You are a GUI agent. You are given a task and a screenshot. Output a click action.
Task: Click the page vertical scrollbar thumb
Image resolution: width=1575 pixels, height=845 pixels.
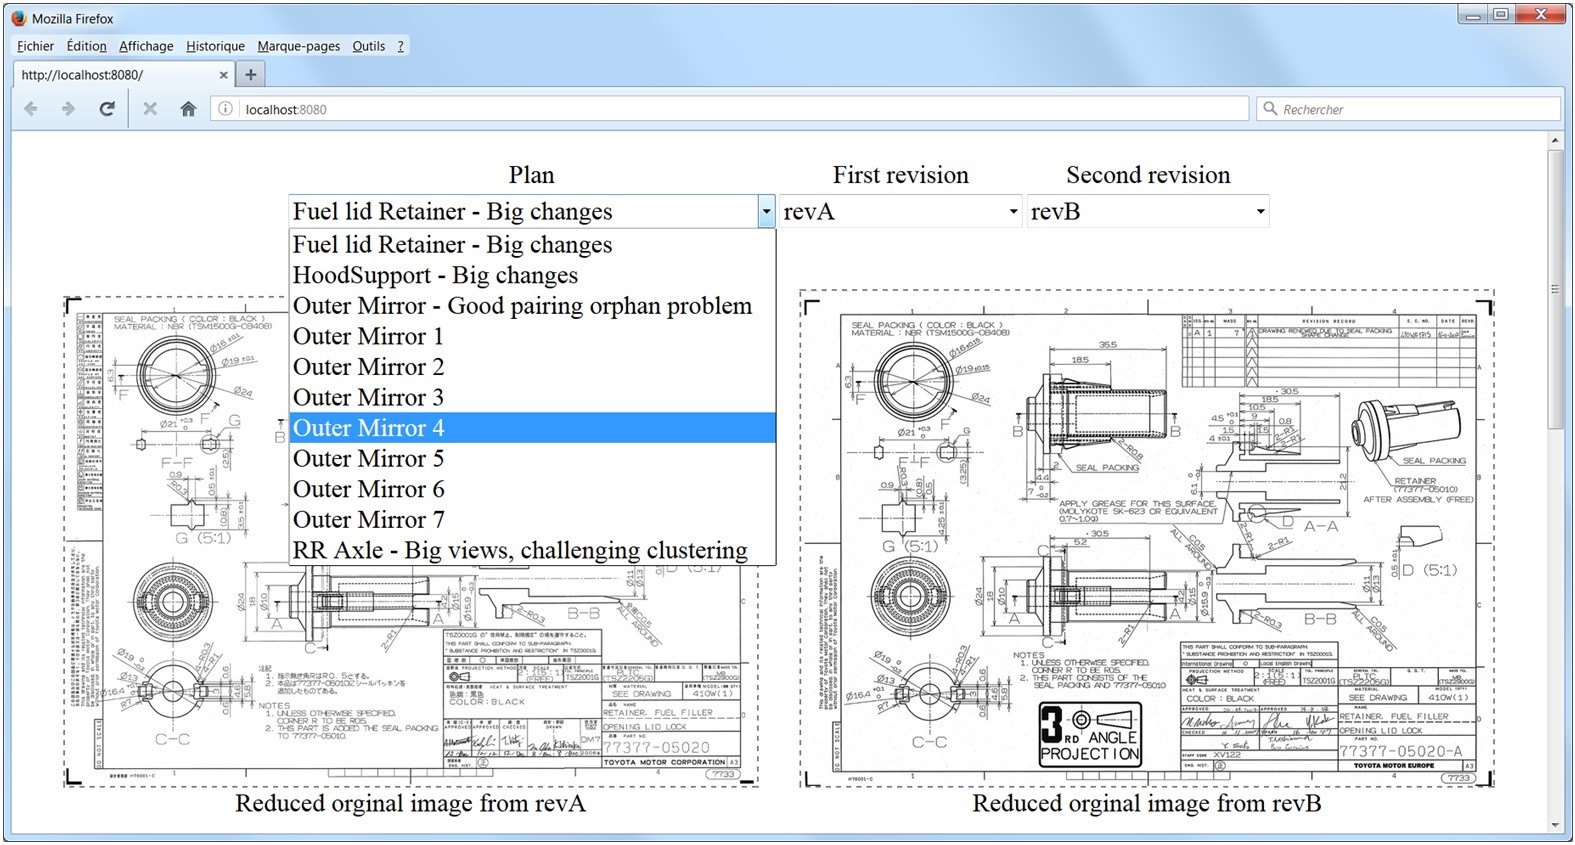pos(1554,290)
